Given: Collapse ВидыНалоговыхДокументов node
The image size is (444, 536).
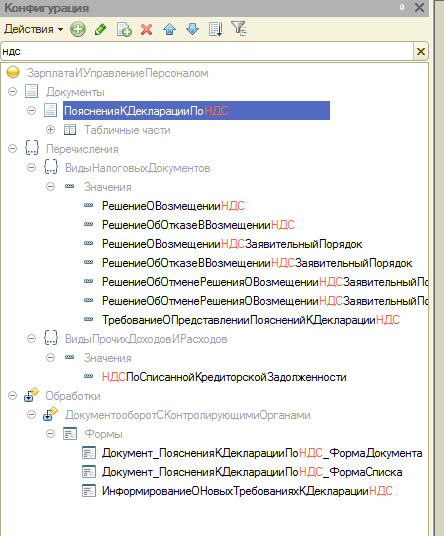Looking at the screenshot, I should click(31, 168).
